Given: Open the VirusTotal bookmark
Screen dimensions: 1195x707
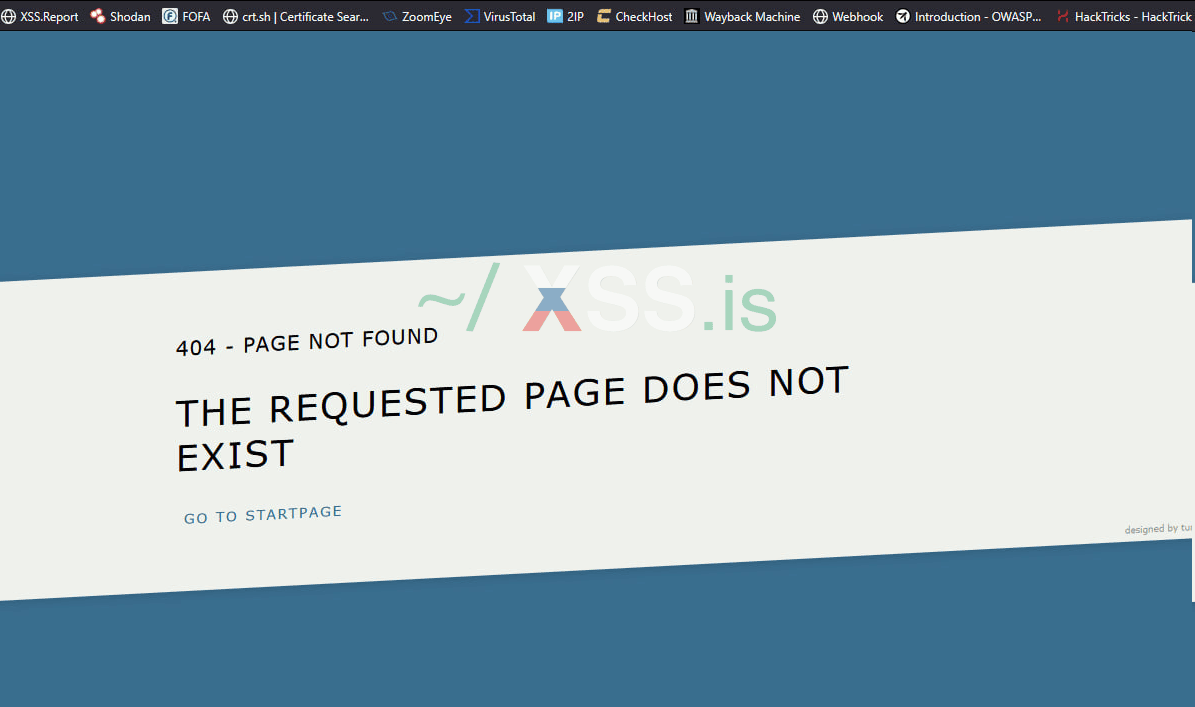Looking at the screenshot, I should pyautogui.click(x=500, y=16).
